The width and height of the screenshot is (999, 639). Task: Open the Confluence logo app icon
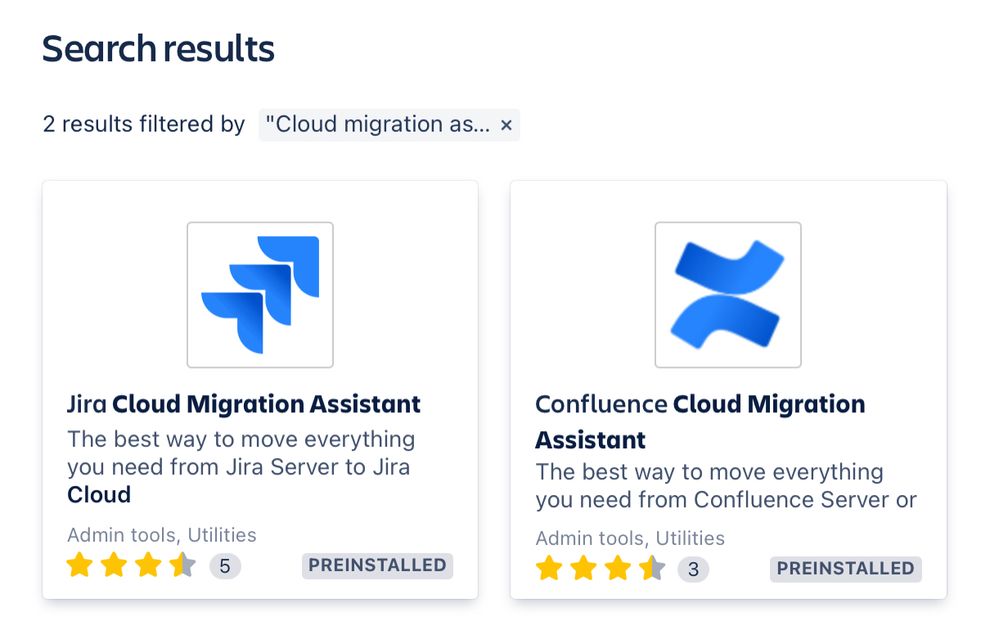point(728,295)
